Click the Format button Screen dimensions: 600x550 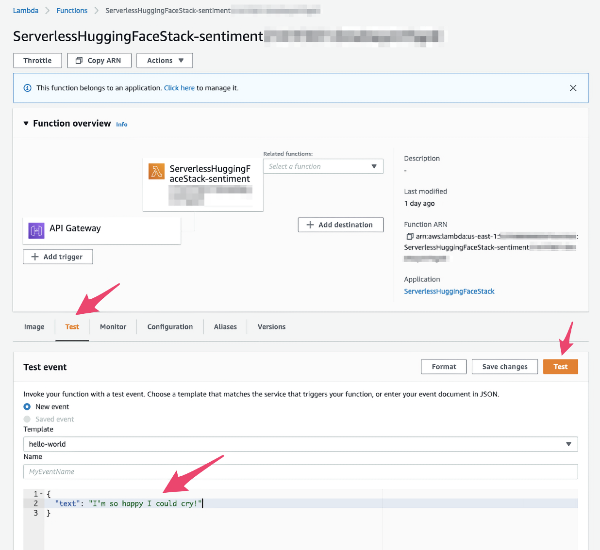(x=444, y=367)
